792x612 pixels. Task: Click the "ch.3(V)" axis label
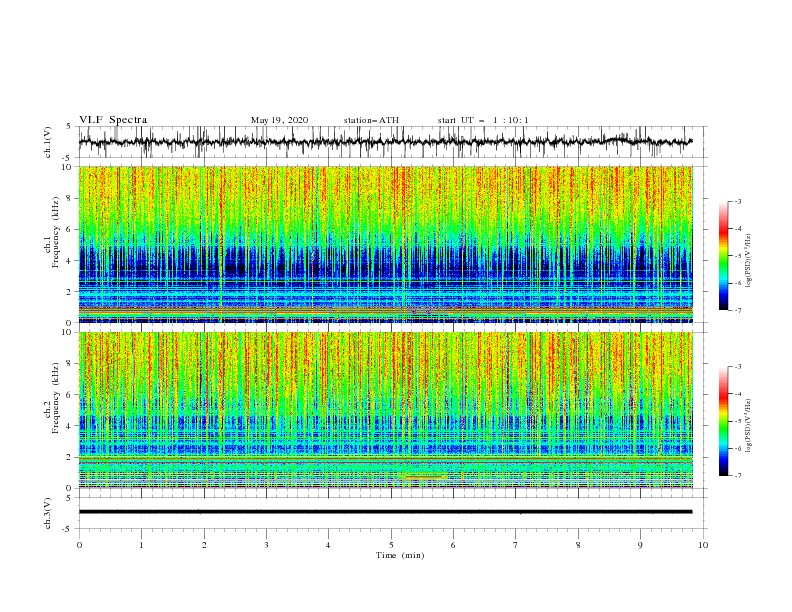[x=48, y=513]
